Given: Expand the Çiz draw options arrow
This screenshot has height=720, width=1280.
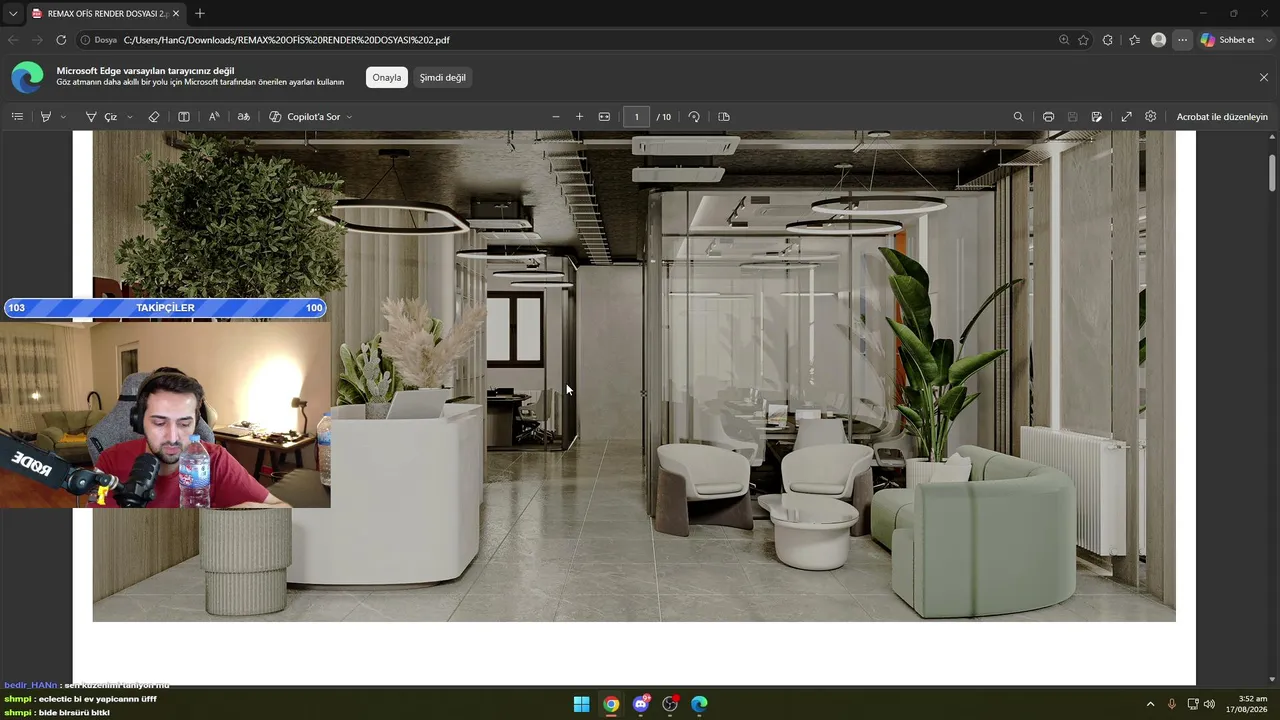Looking at the screenshot, I should click(130, 117).
